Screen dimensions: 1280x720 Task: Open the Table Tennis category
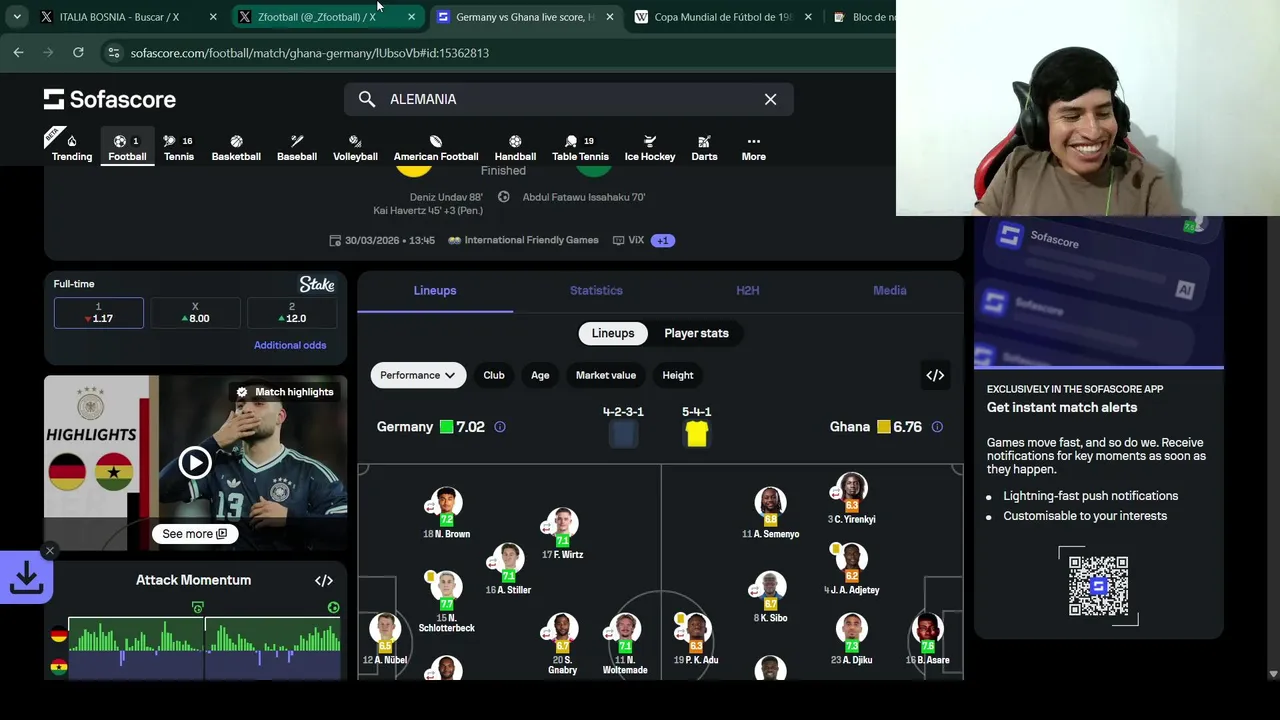(x=580, y=148)
